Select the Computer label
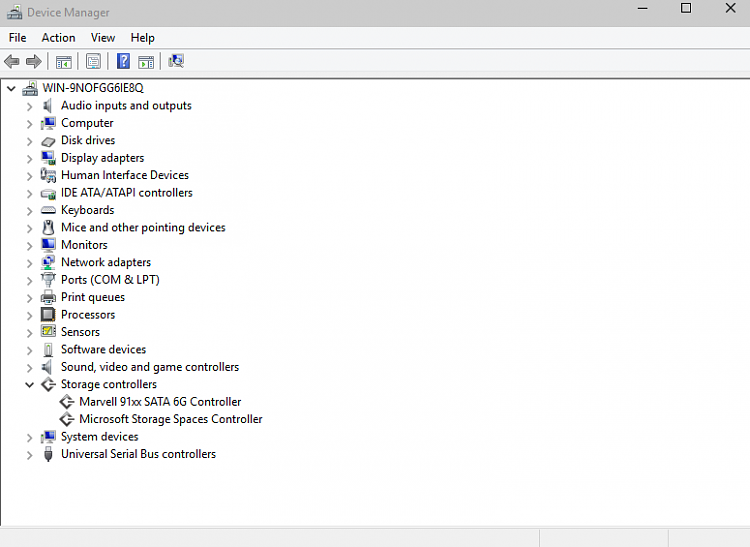 point(87,123)
